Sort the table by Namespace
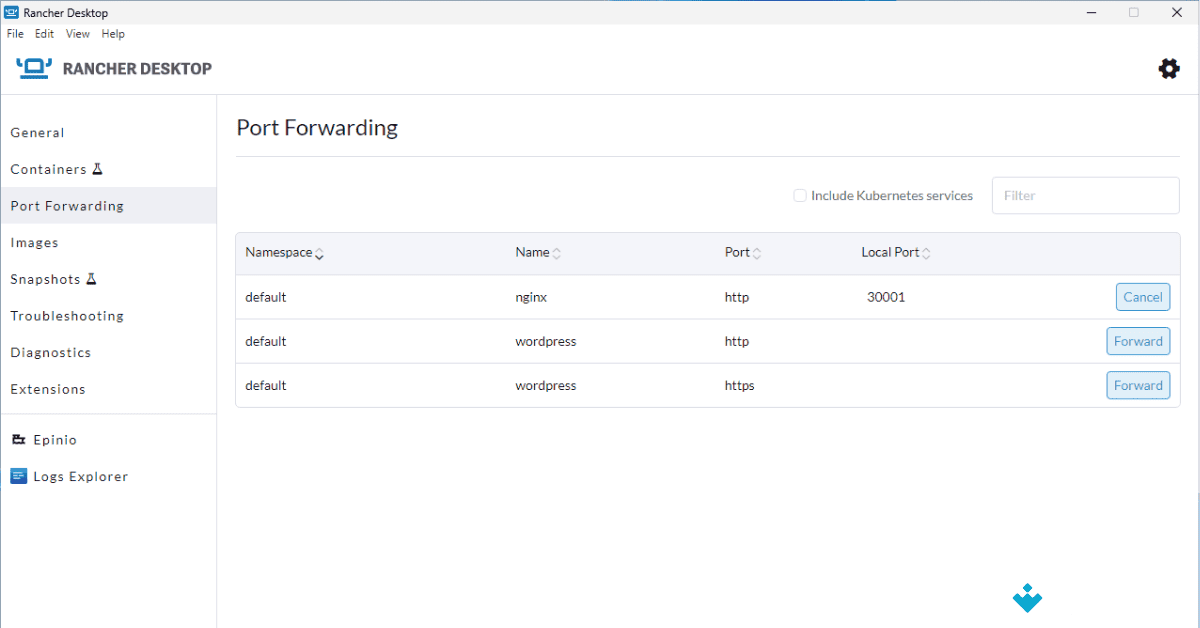 click(x=319, y=254)
